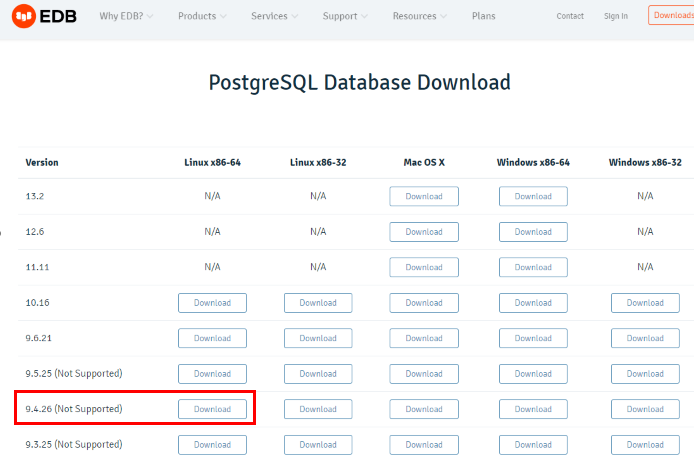Viewport: 694px width, 468px height.
Task: Download 9.5.25 for Linux x86-32
Action: coord(318,374)
